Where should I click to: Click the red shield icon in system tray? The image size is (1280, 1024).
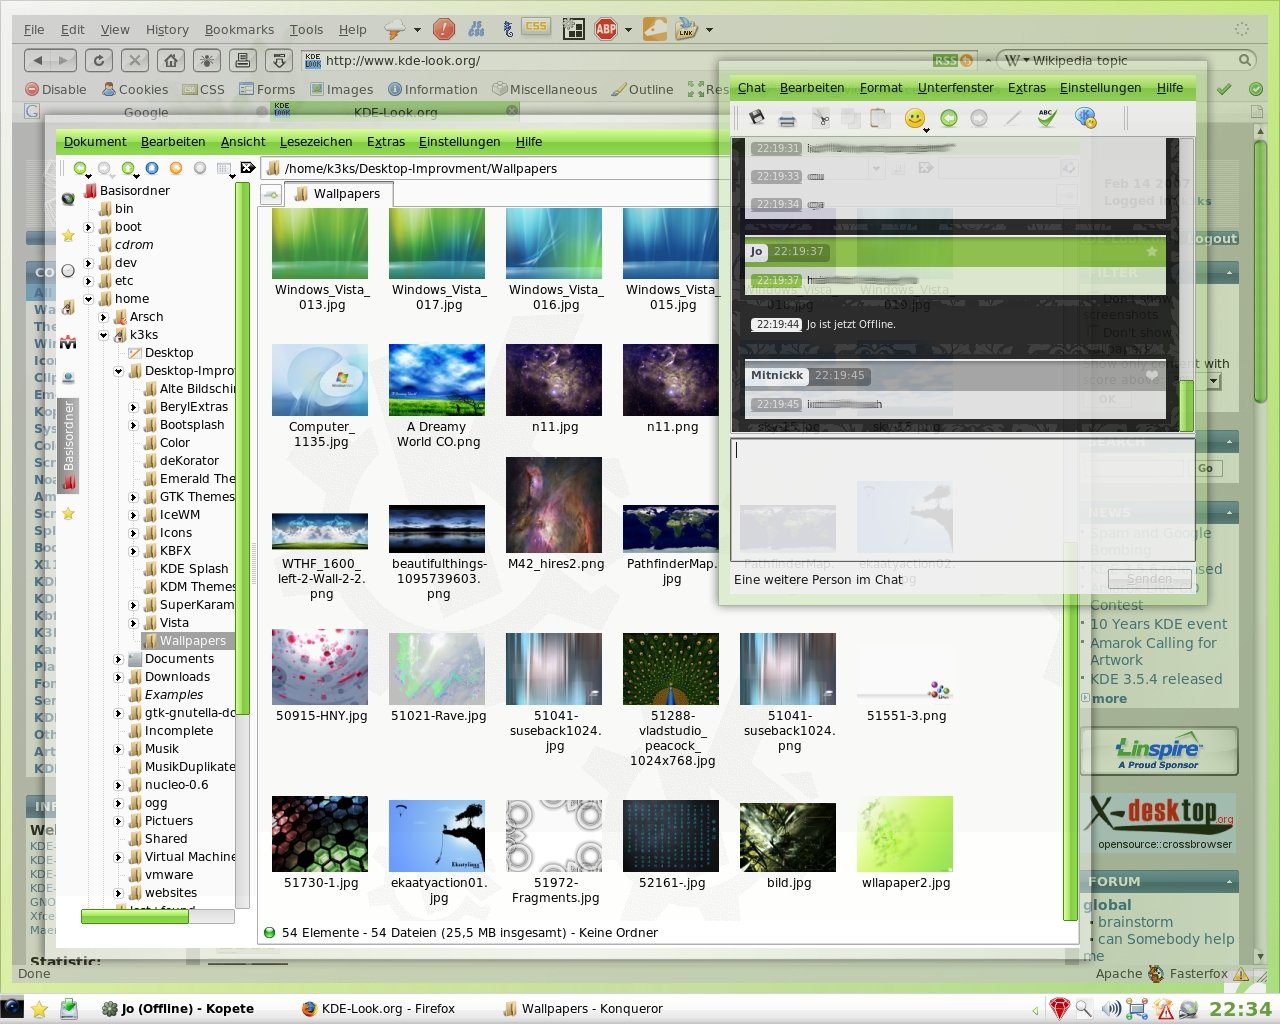(1059, 1009)
